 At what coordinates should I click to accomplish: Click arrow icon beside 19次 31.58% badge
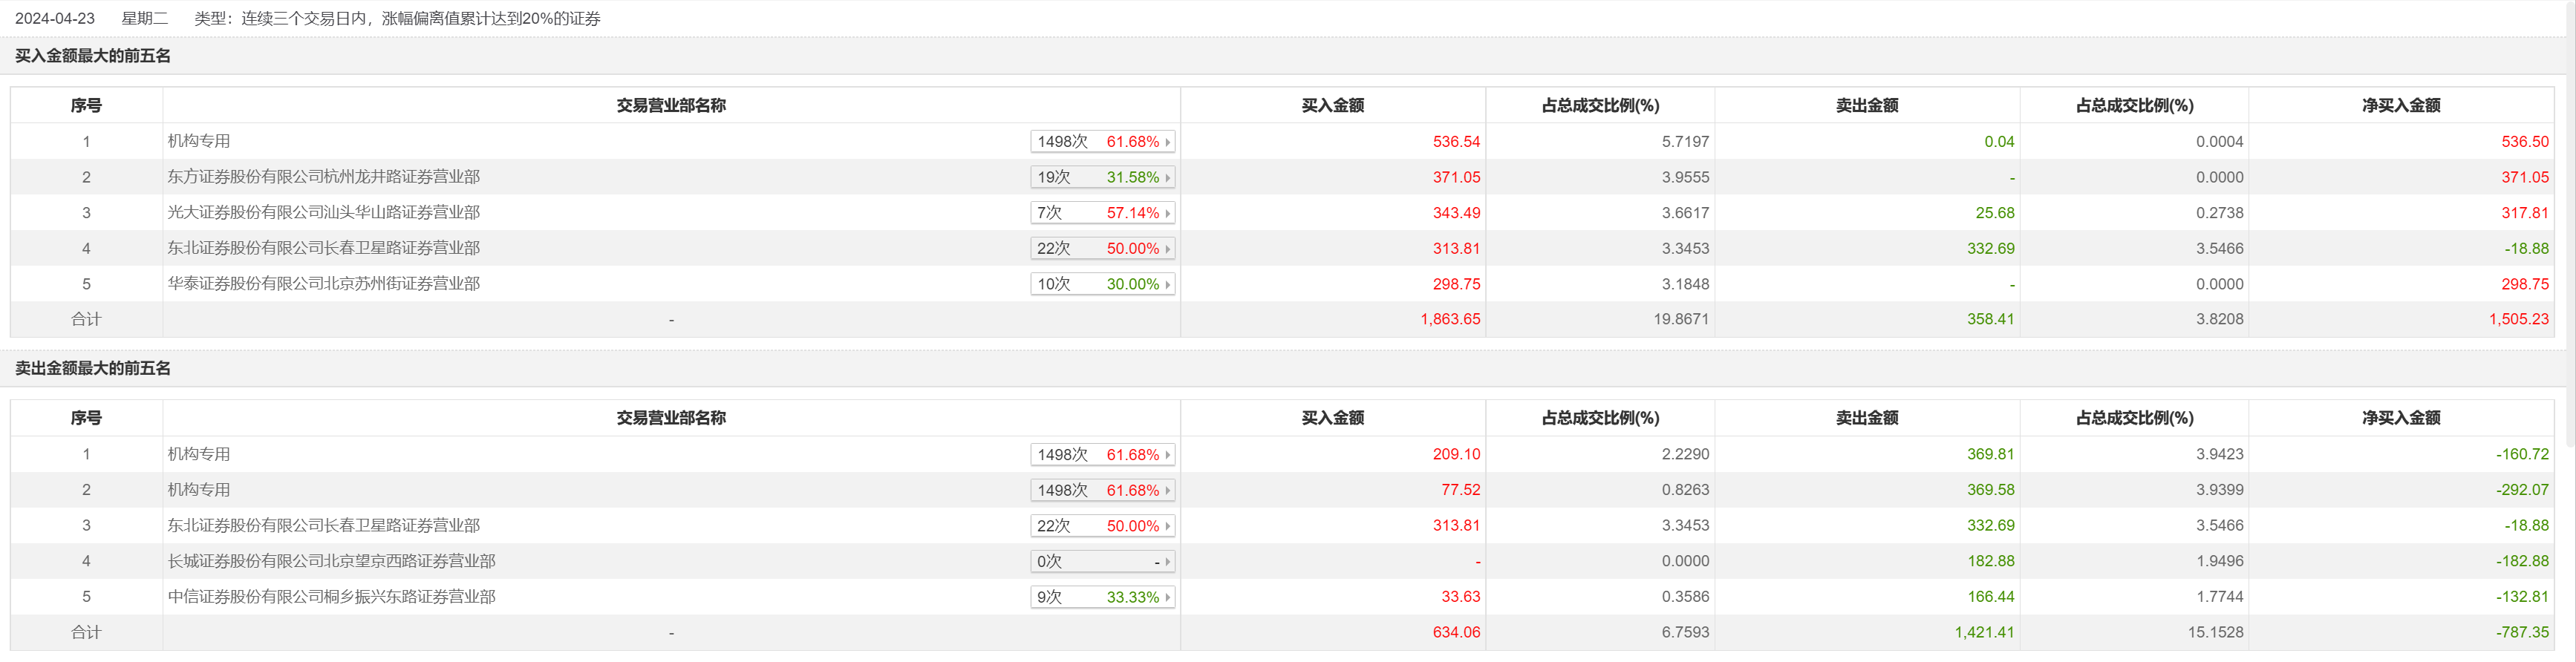tap(1167, 178)
